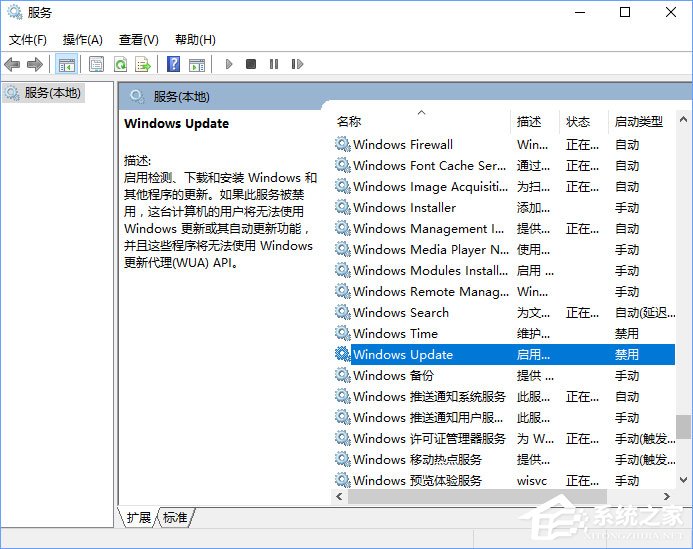The image size is (693, 549).
Task: Click 禁用 startup type of Windows Update
Action: pos(627,355)
